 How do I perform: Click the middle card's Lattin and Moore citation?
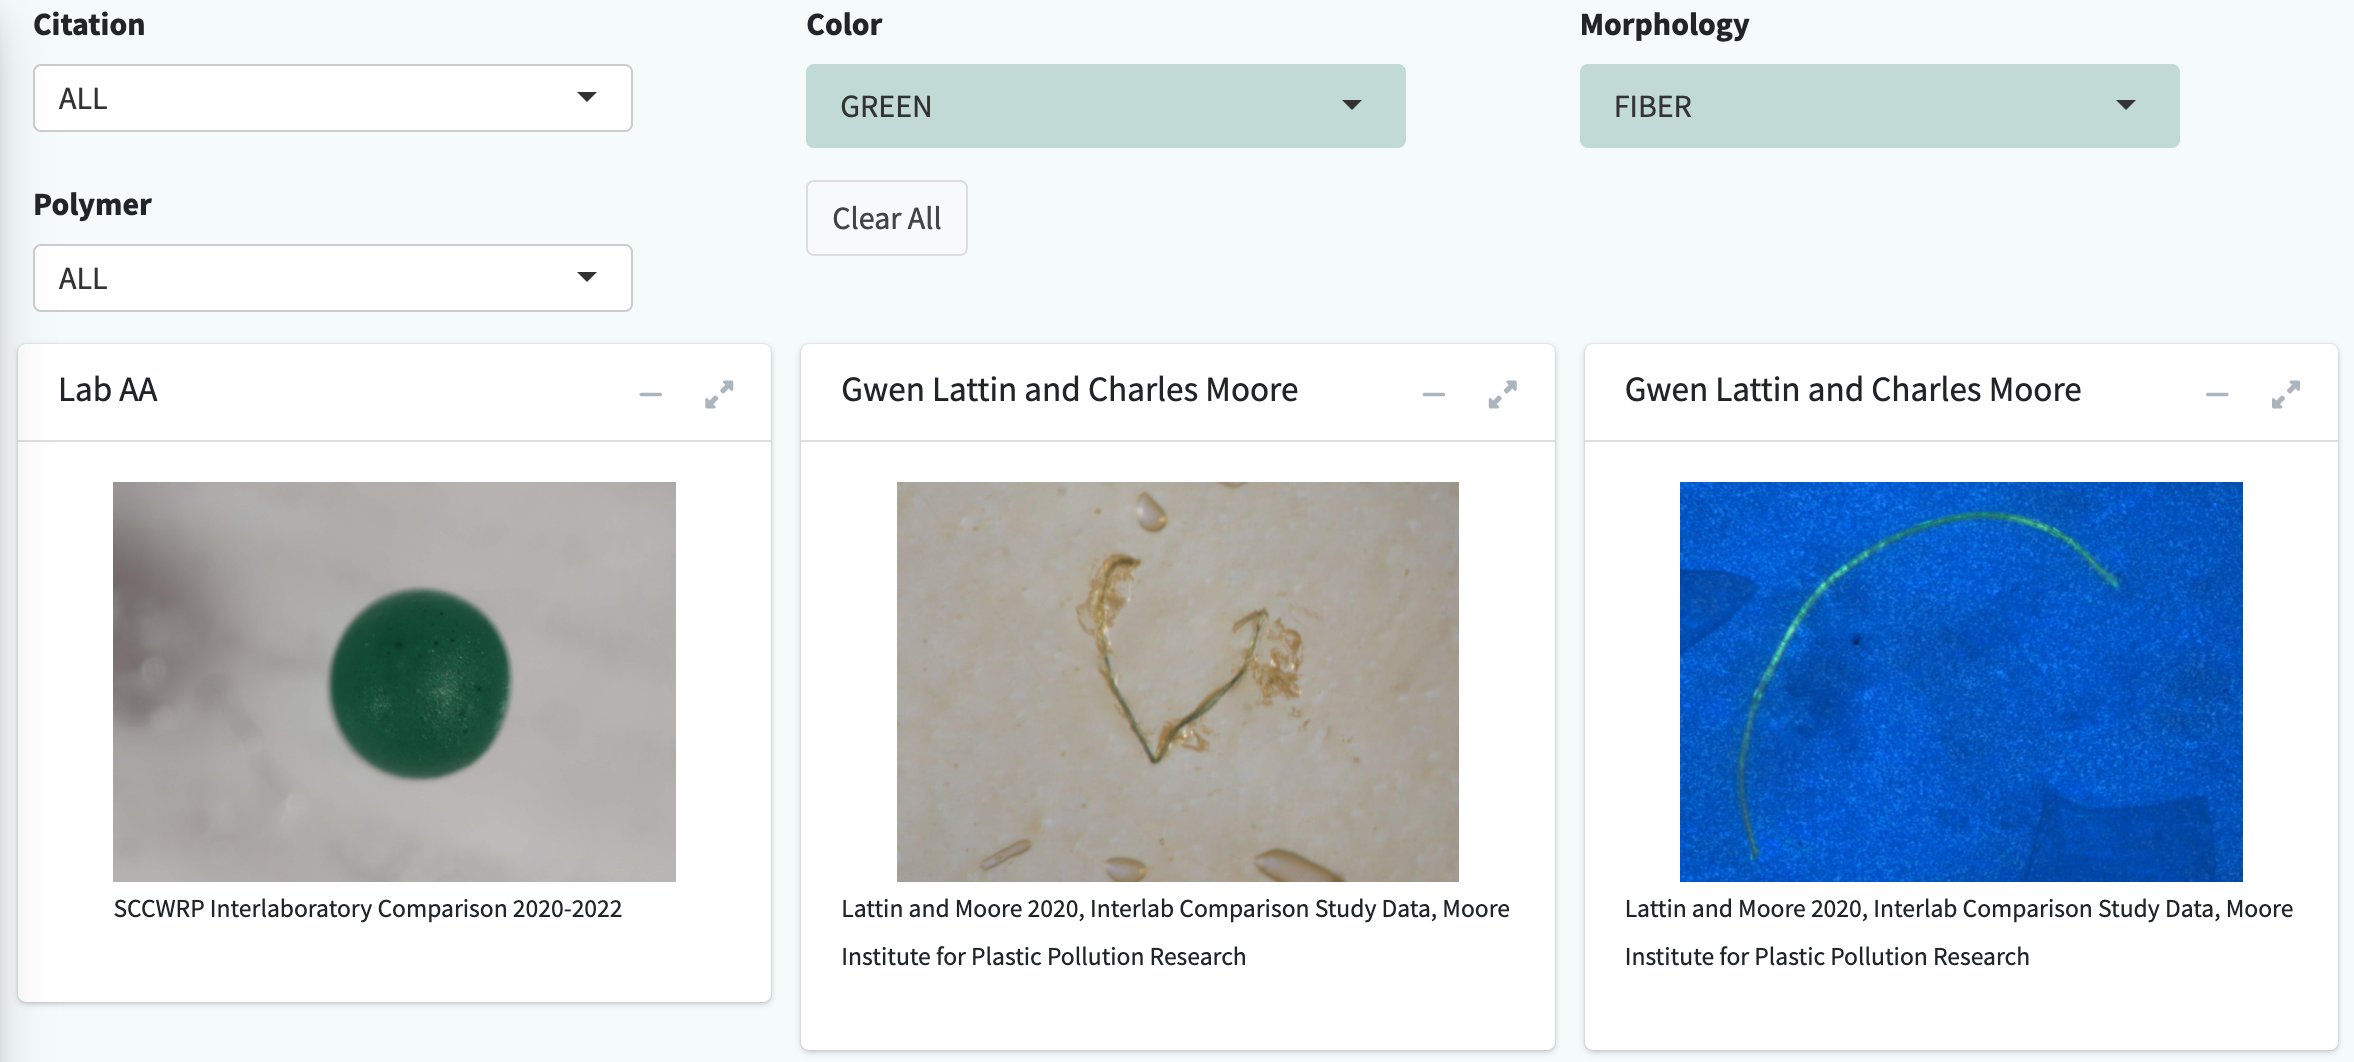pyautogui.click(x=1175, y=932)
